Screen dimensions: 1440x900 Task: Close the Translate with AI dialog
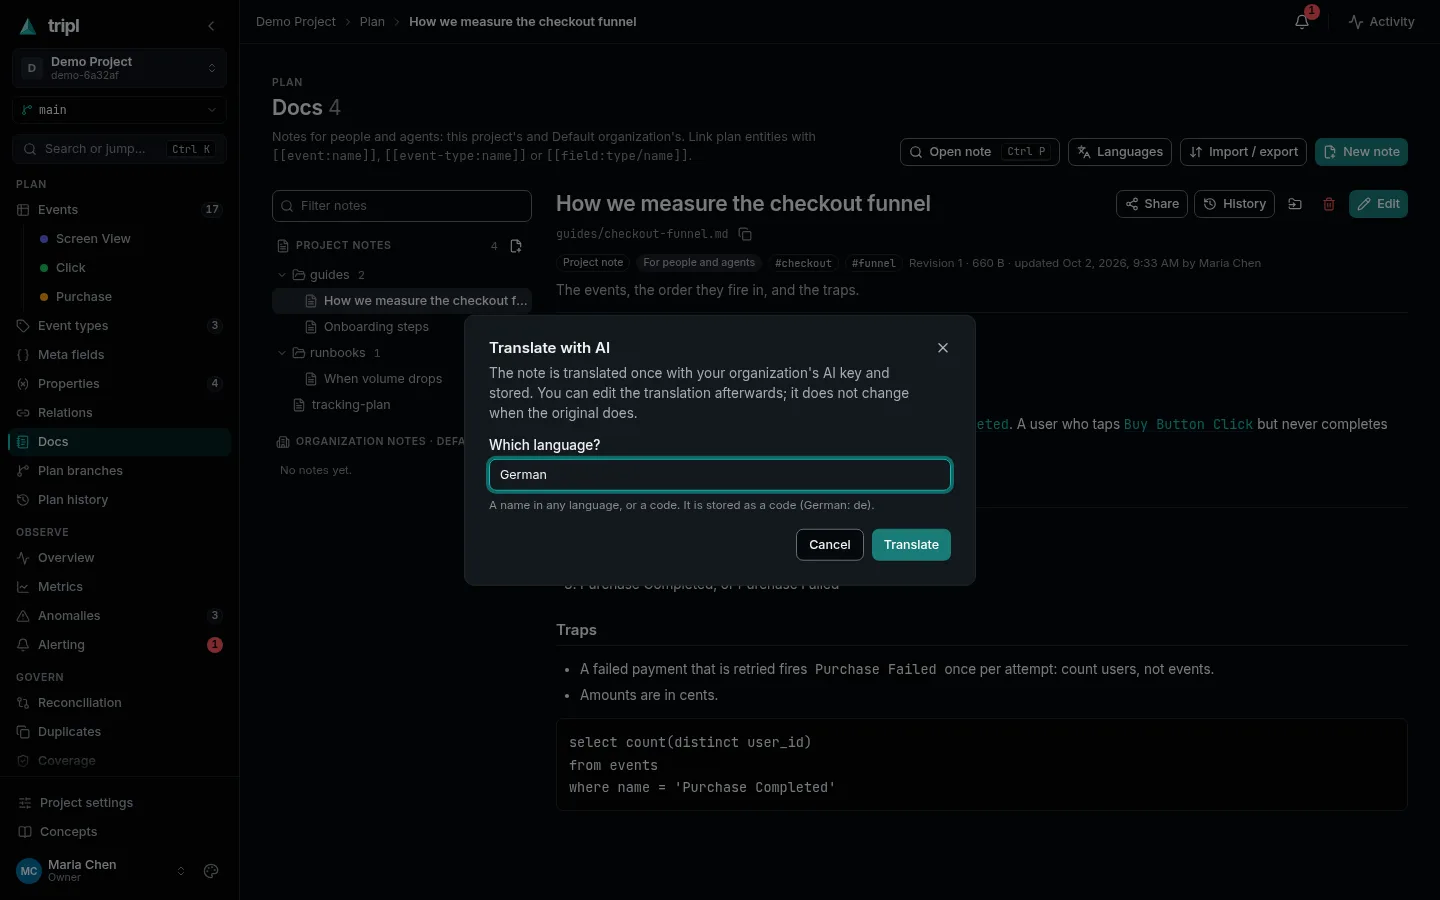tap(943, 348)
